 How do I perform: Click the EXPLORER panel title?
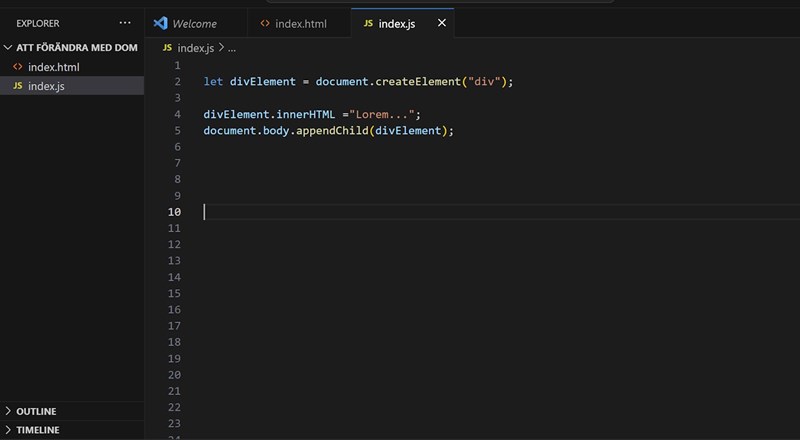click(38, 22)
